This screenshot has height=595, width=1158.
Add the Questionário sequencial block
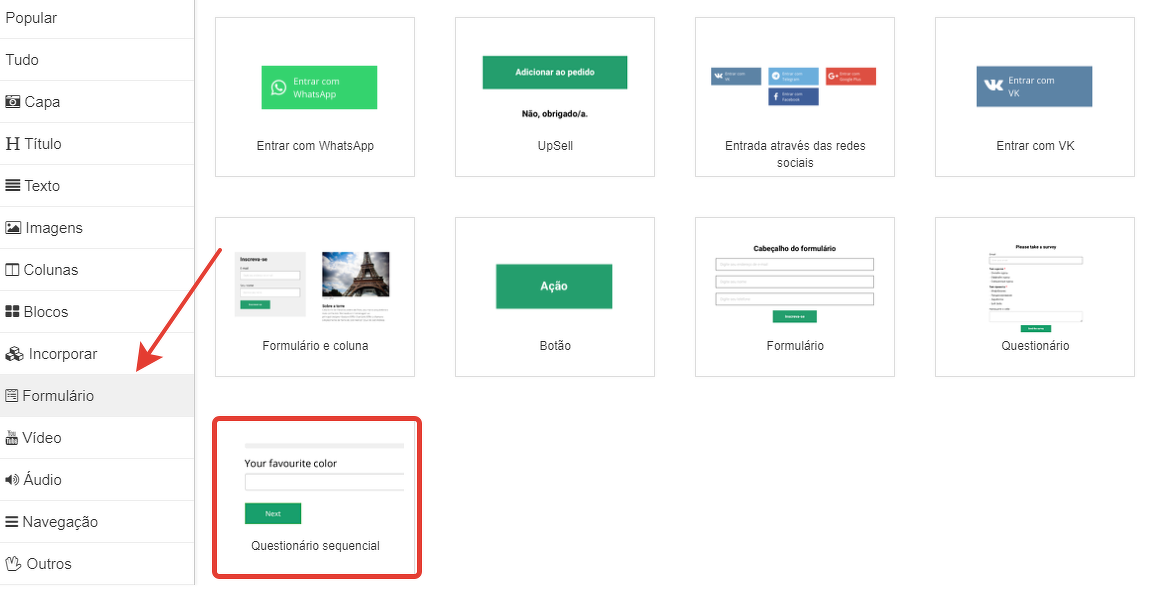316,497
